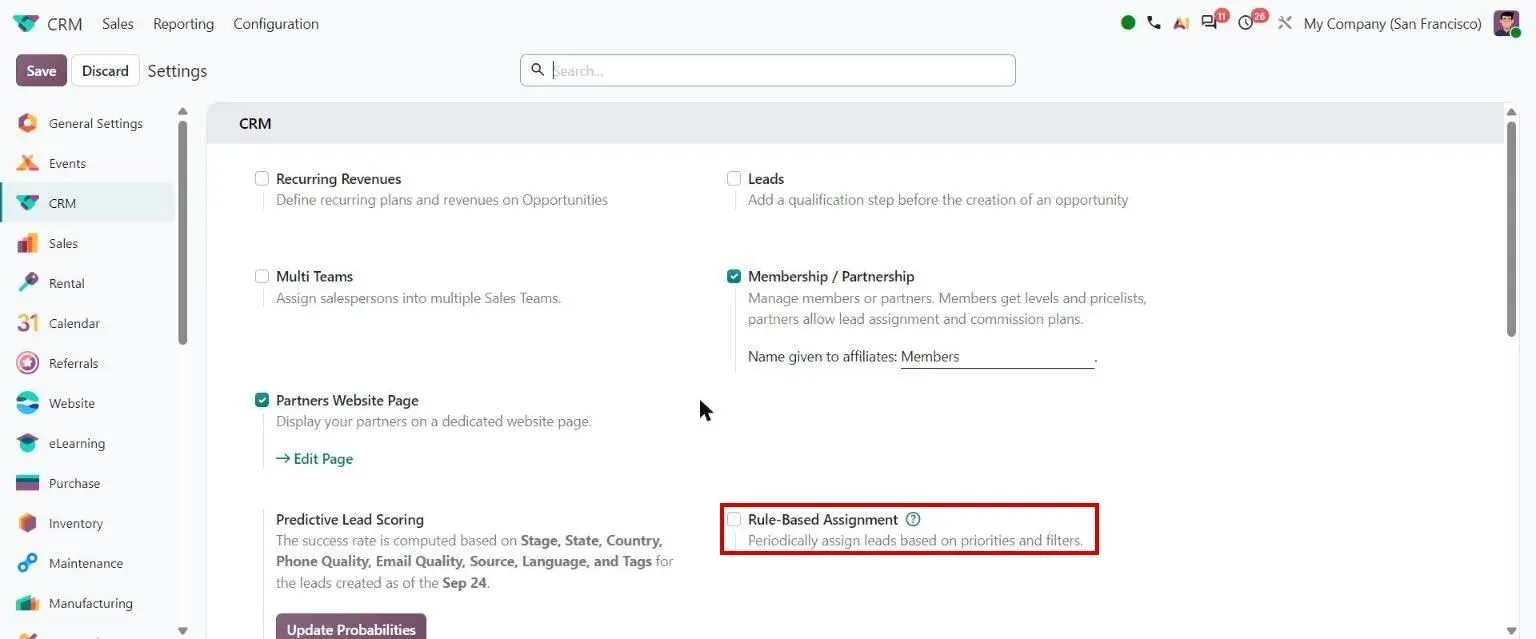
Task: Click the Rule-Based Assignment help question icon
Action: tap(912, 519)
